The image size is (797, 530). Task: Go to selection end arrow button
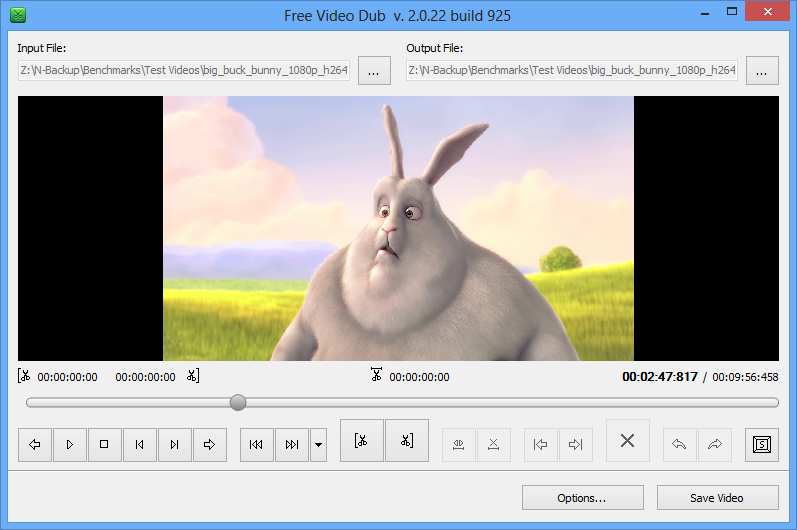(575, 445)
